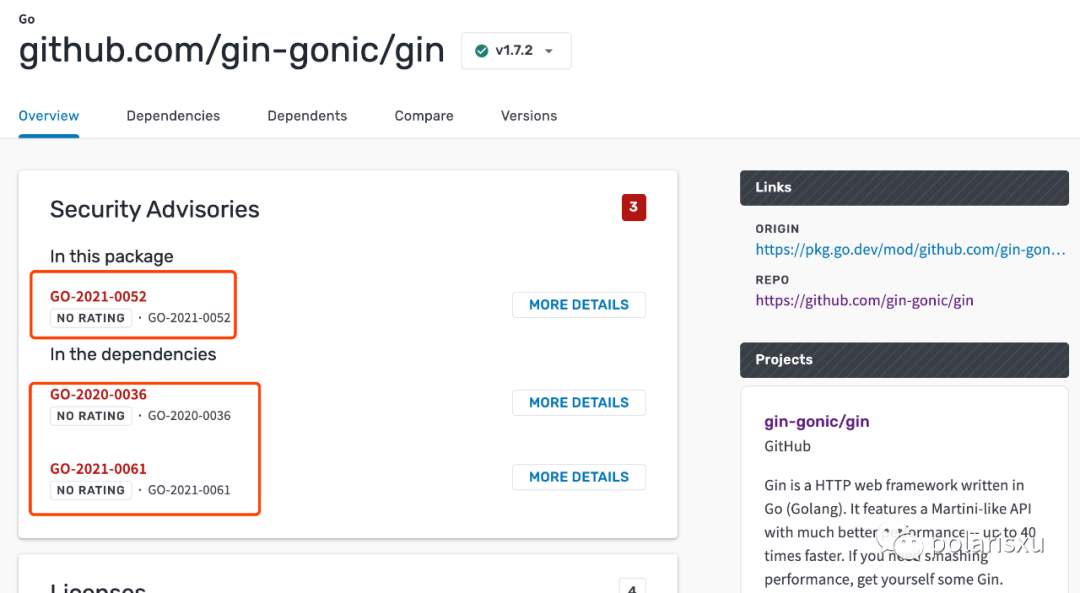Open the Dependencies tab
1080x593 pixels.
(x=173, y=116)
